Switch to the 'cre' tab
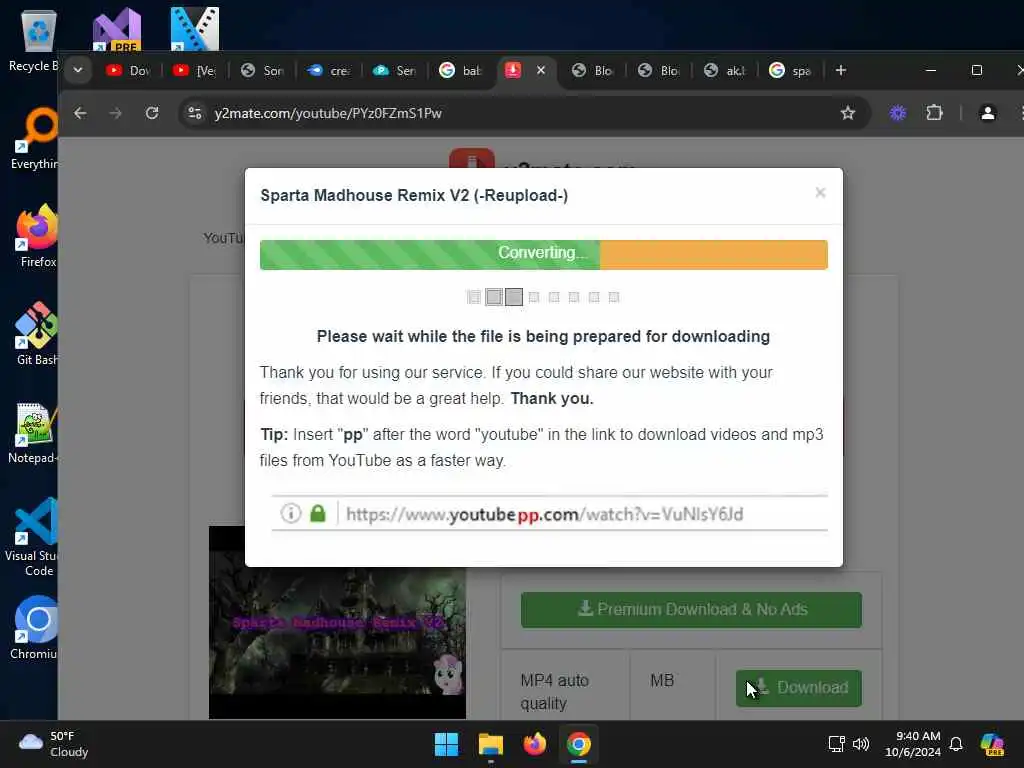The width and height of the screenshot is (1024, 768). 328,71
